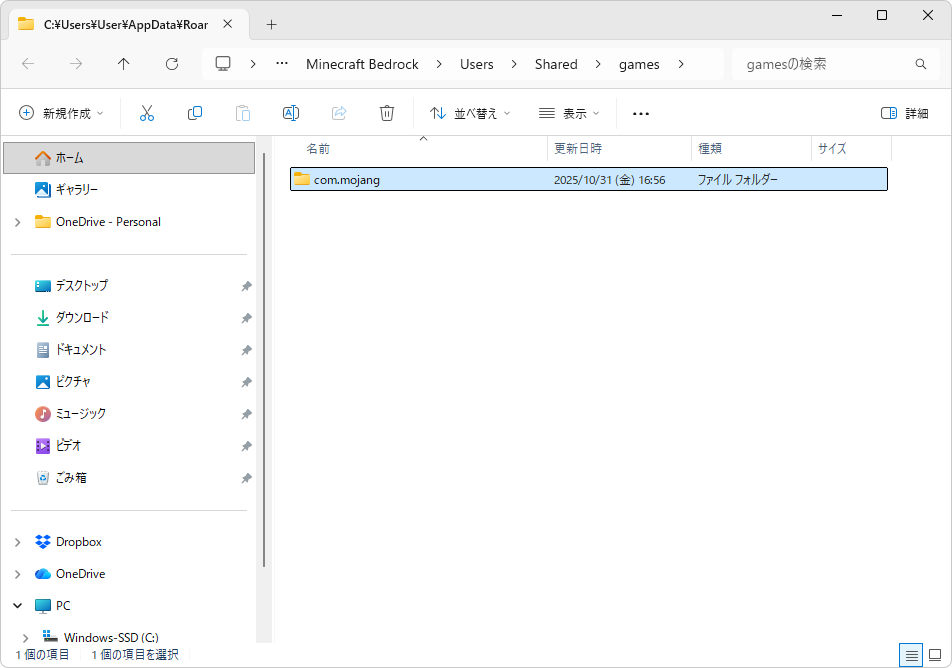Open See more options ellipsis menu

click(641, 114)
